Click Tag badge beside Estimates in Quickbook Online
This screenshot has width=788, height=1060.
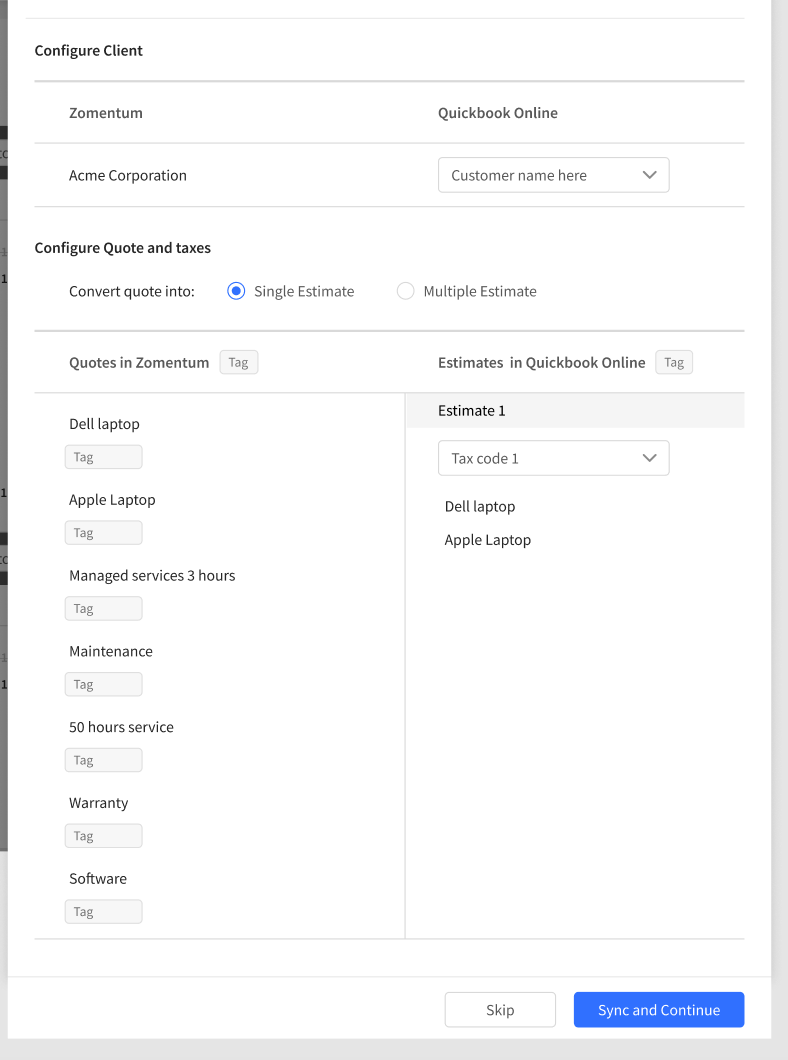click(x=674, y=362)
